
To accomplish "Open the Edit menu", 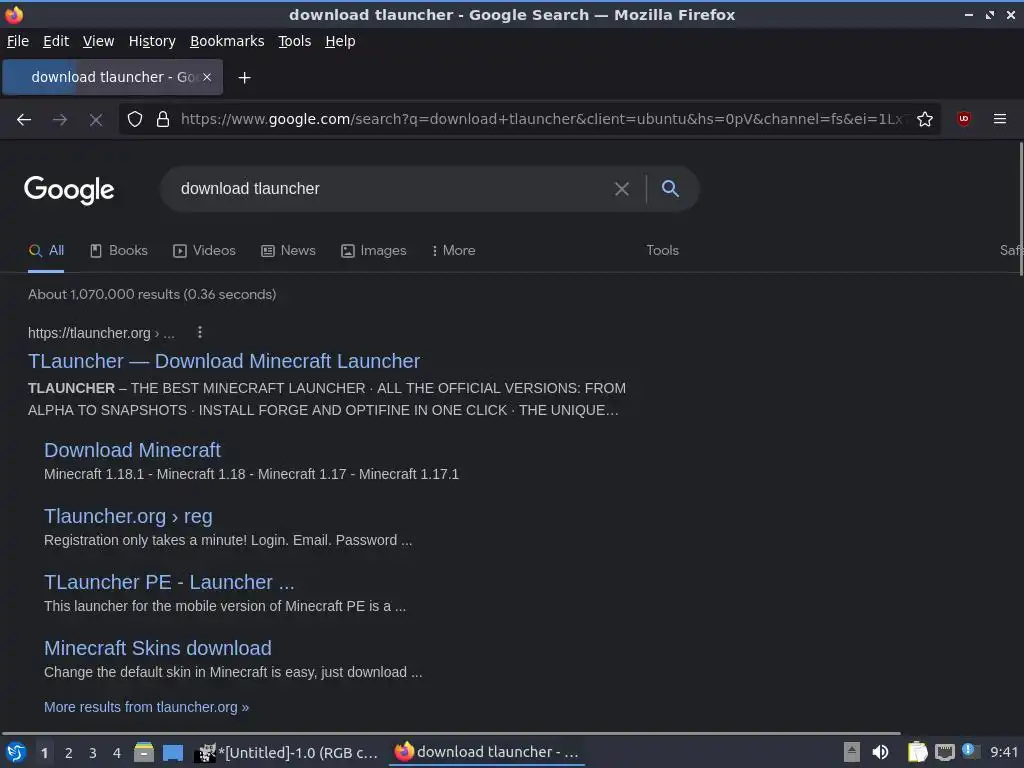I will tap(56, 41).
